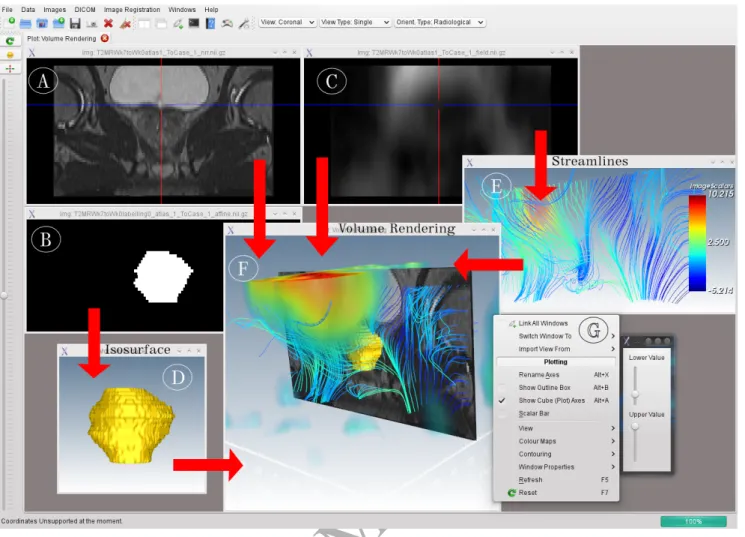The height and width of the screenshot is (537, 745).
Task: Click the green refresh arrow in left sidebar
Action: point(10,41)
